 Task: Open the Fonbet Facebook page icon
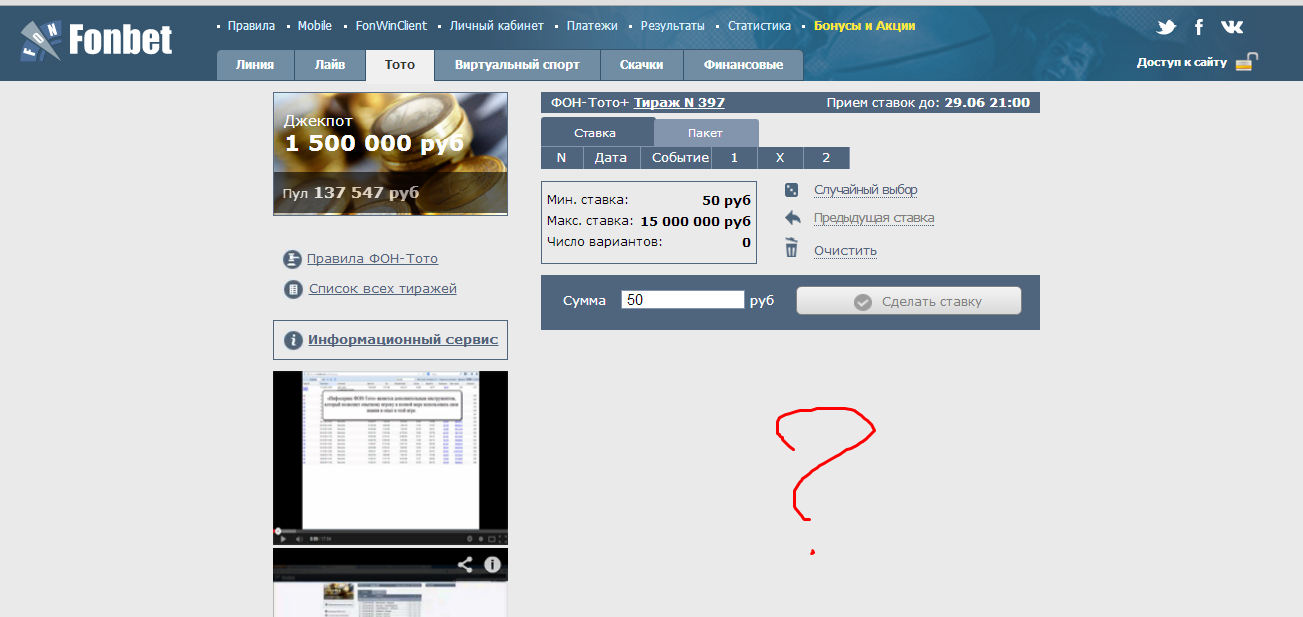pos(1199,27)
